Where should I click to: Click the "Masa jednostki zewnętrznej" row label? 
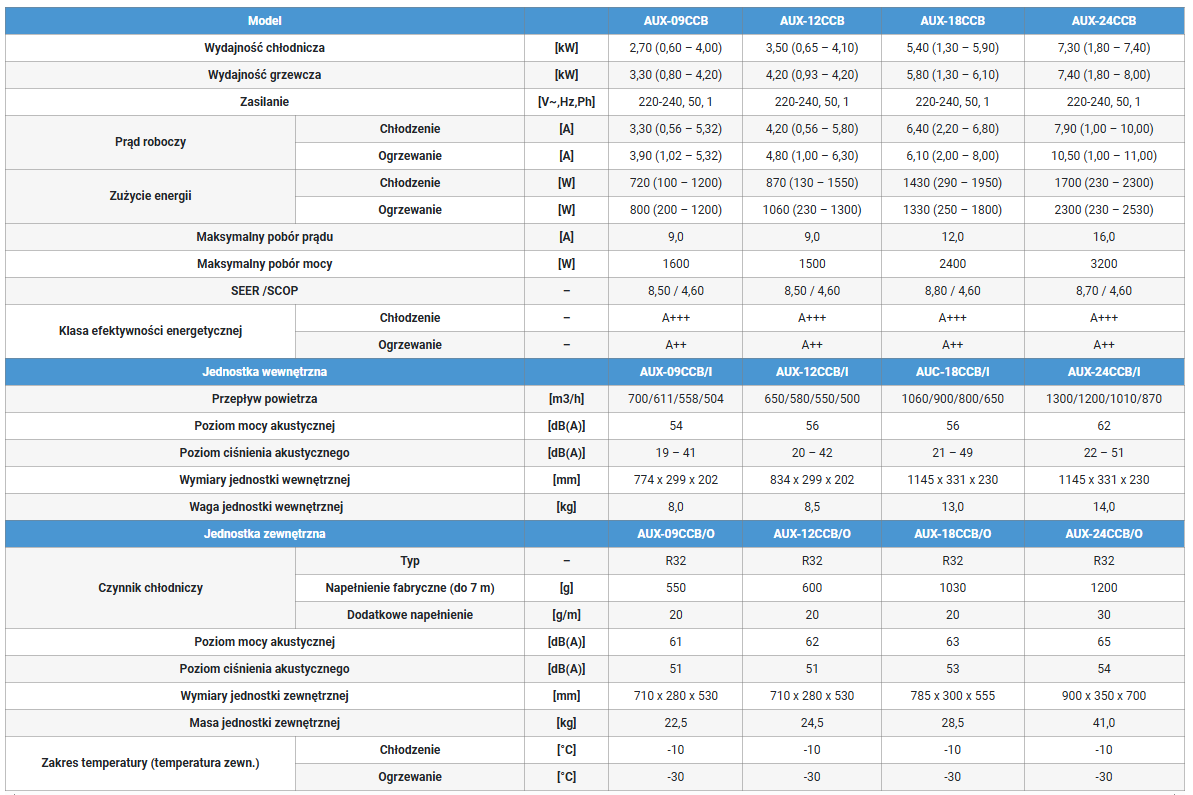(265, 723)
